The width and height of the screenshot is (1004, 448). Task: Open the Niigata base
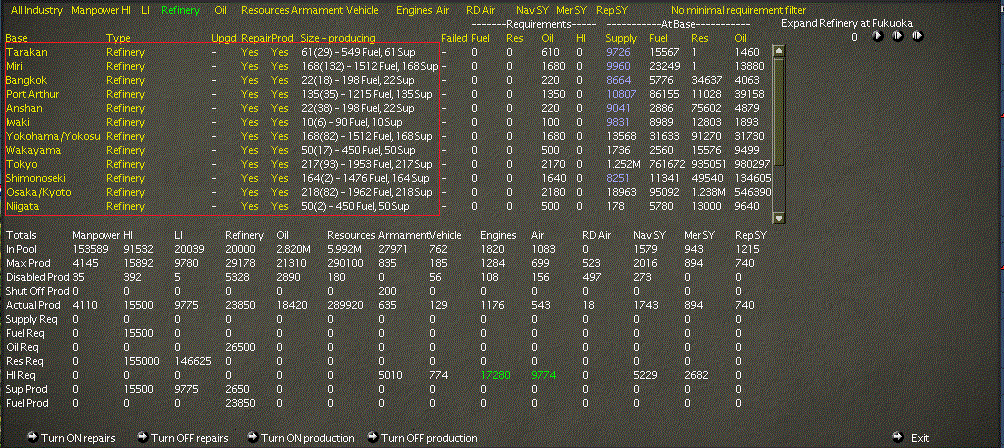(x=22, y=207)
